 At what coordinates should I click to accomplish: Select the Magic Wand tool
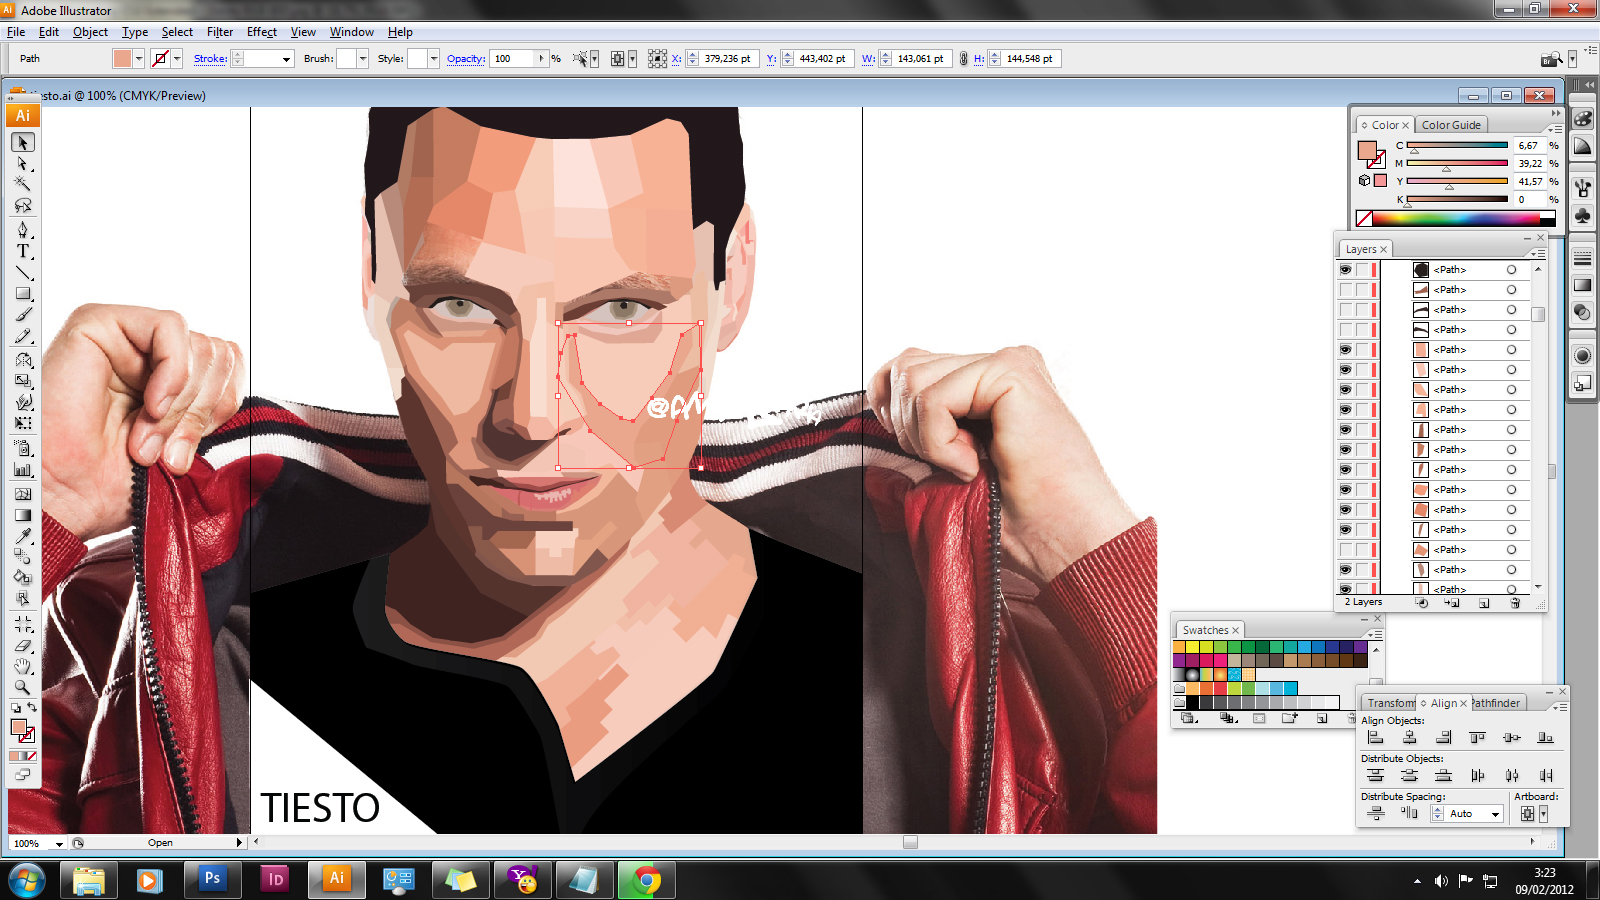tap(23, 184)
